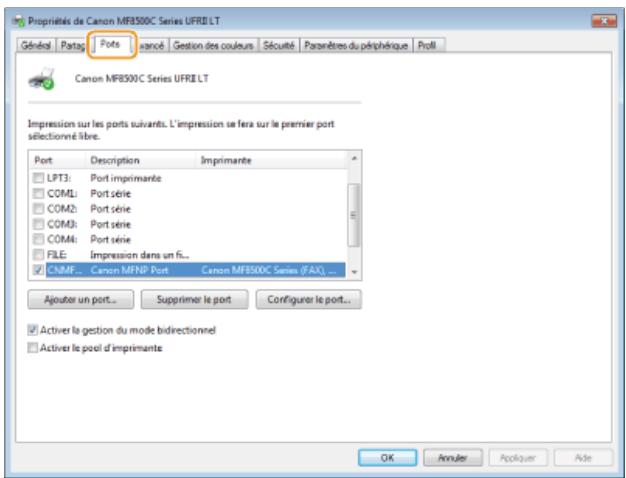This screenshot has width=626, height=478.
Task: Open the Profil tab
Action: coord(429,46)
